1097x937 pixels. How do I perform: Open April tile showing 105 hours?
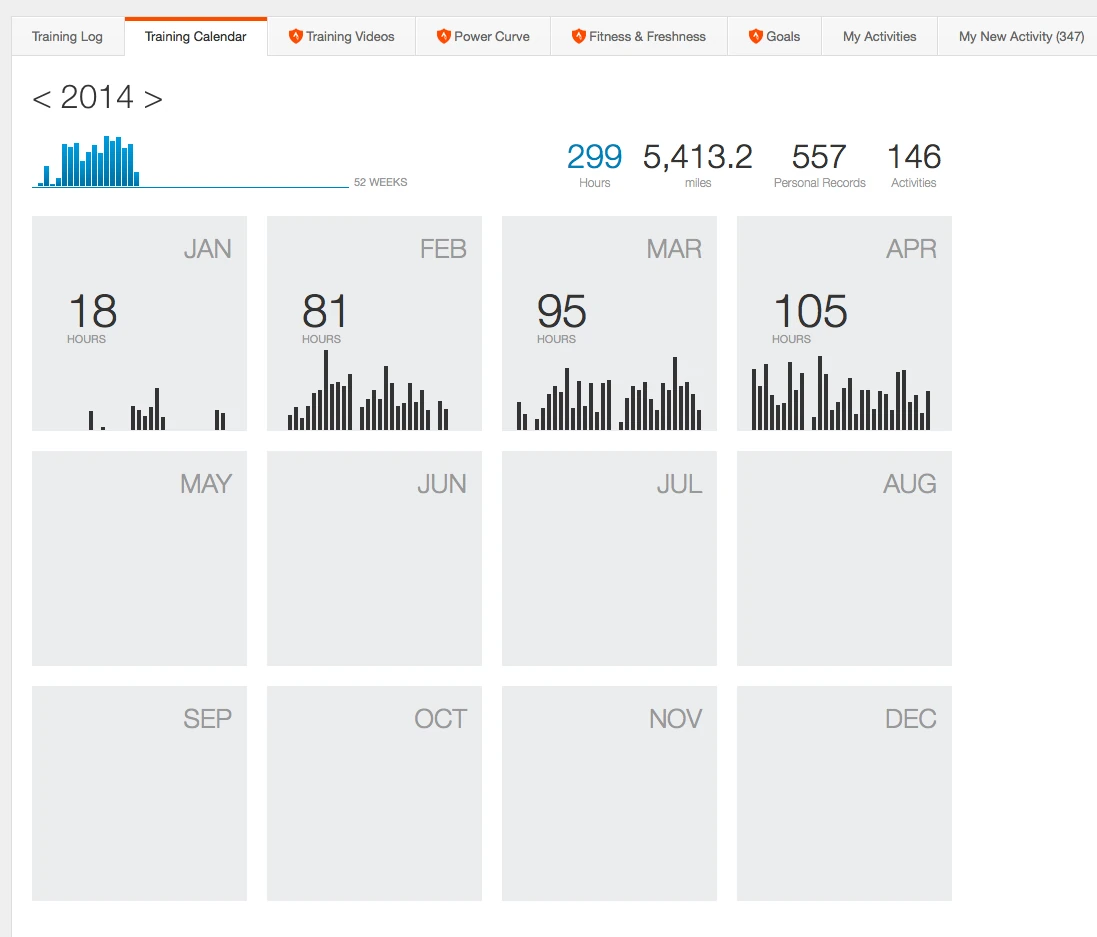(844, 323)
